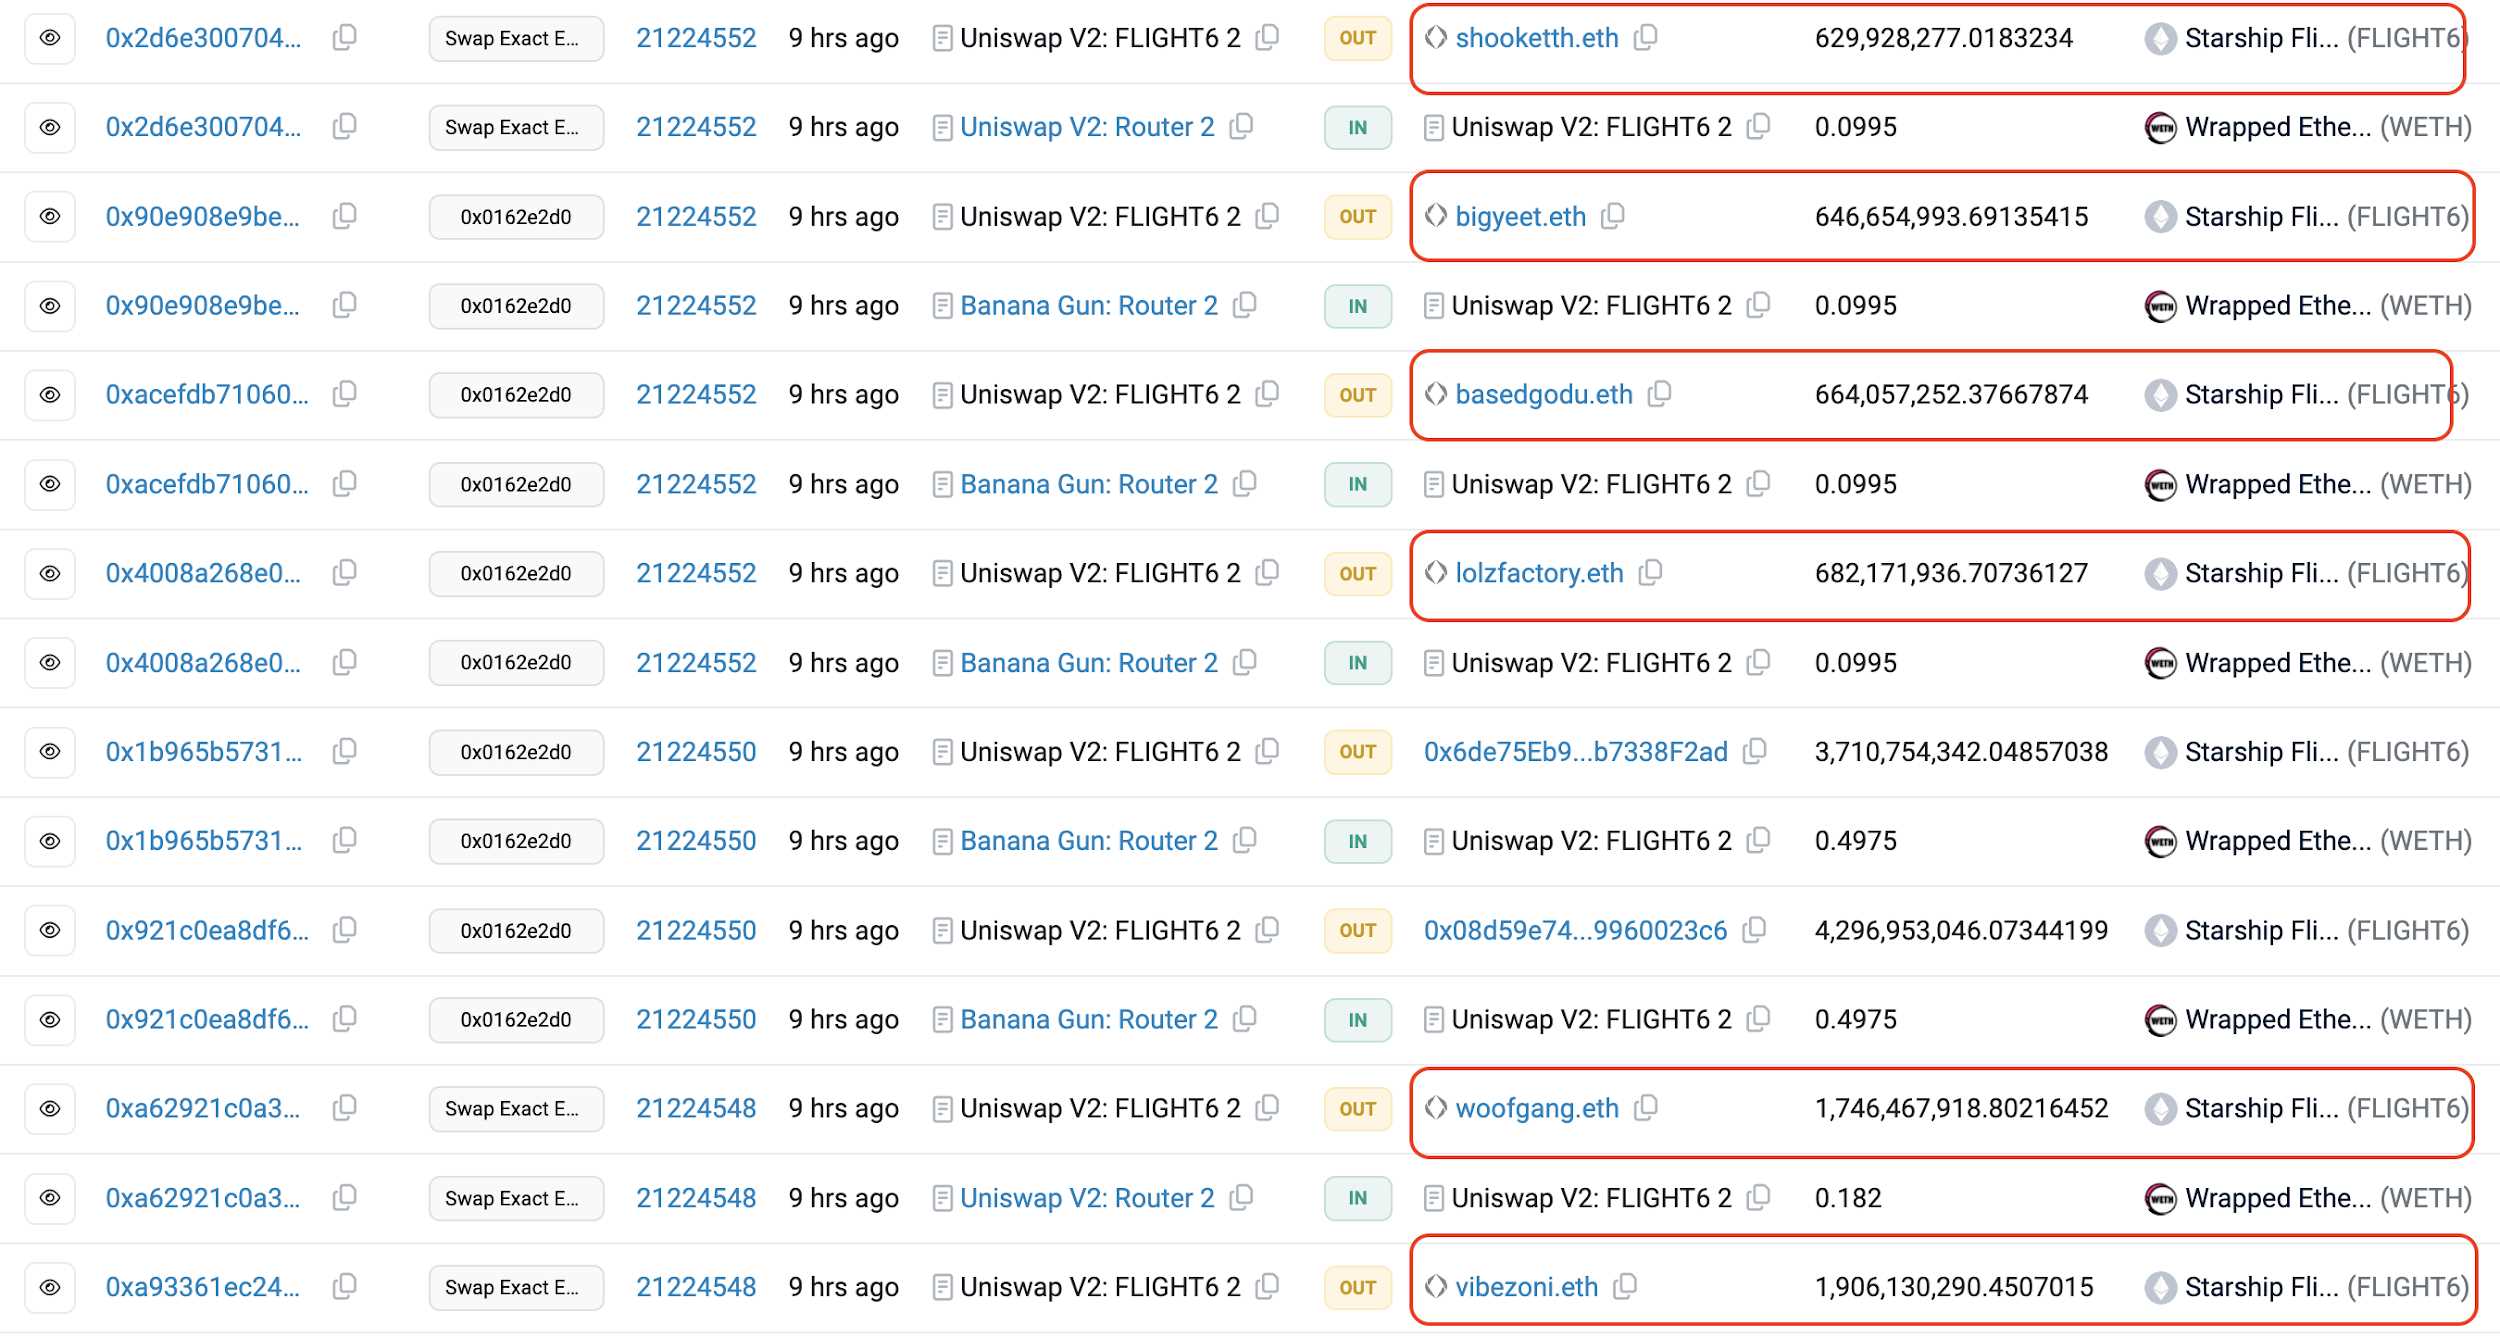This screenshot has width=2500, height=1337.
Task: Copy the woofgang.eth address
Action: 1646,1108
